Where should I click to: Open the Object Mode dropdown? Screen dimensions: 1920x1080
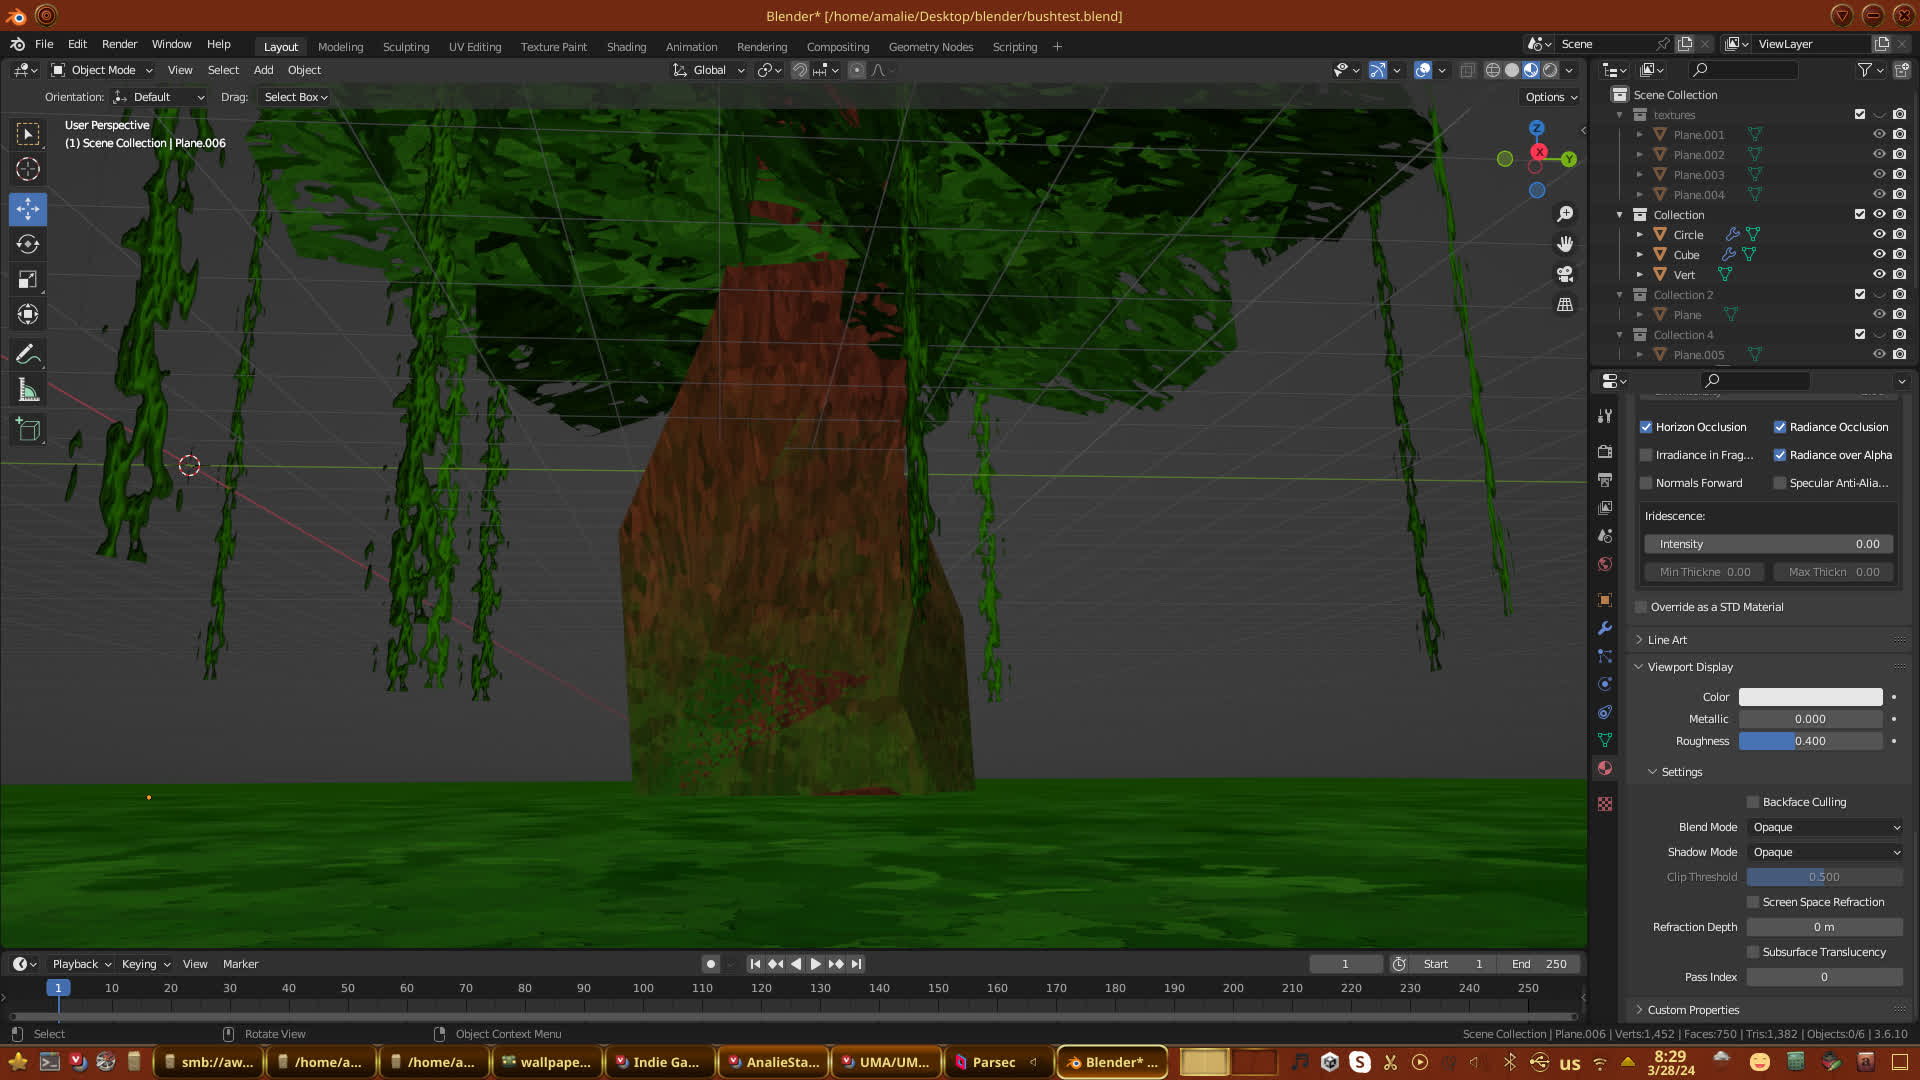(x=102, y=70)
